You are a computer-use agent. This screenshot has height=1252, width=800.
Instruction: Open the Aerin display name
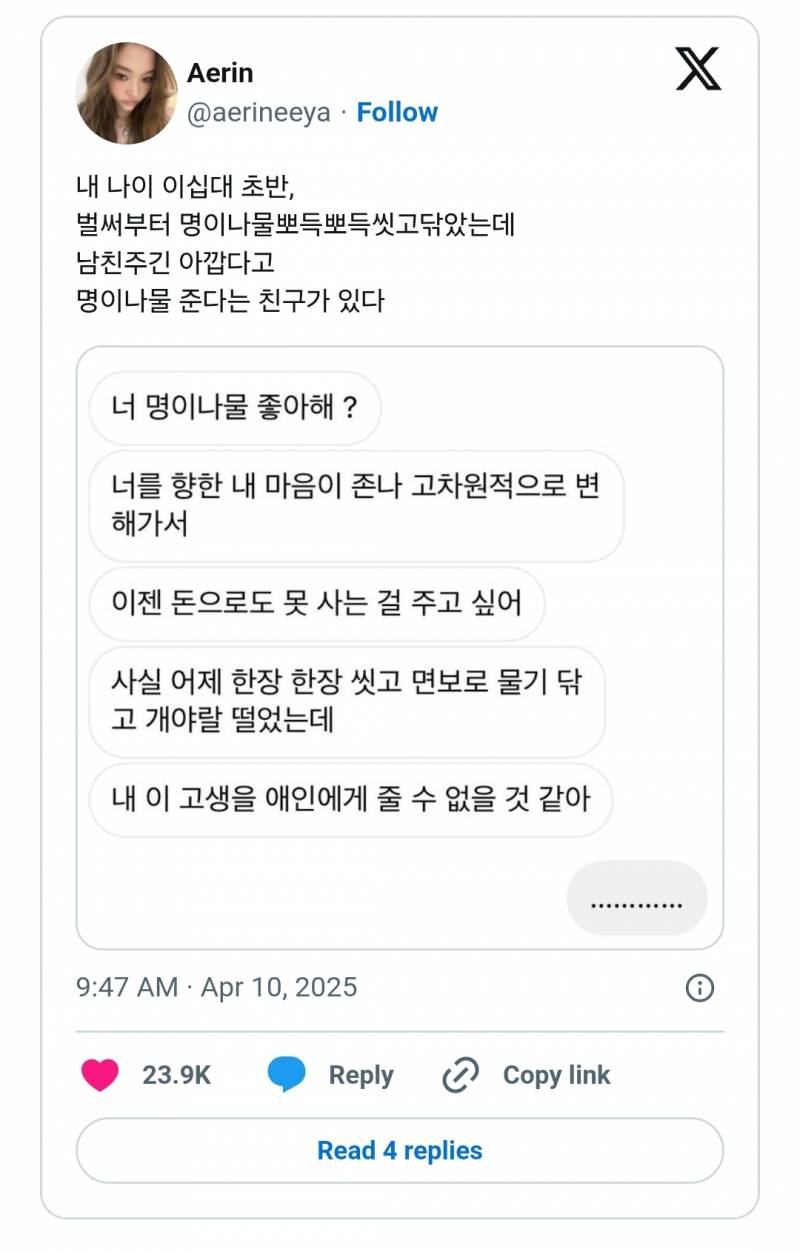220,73
